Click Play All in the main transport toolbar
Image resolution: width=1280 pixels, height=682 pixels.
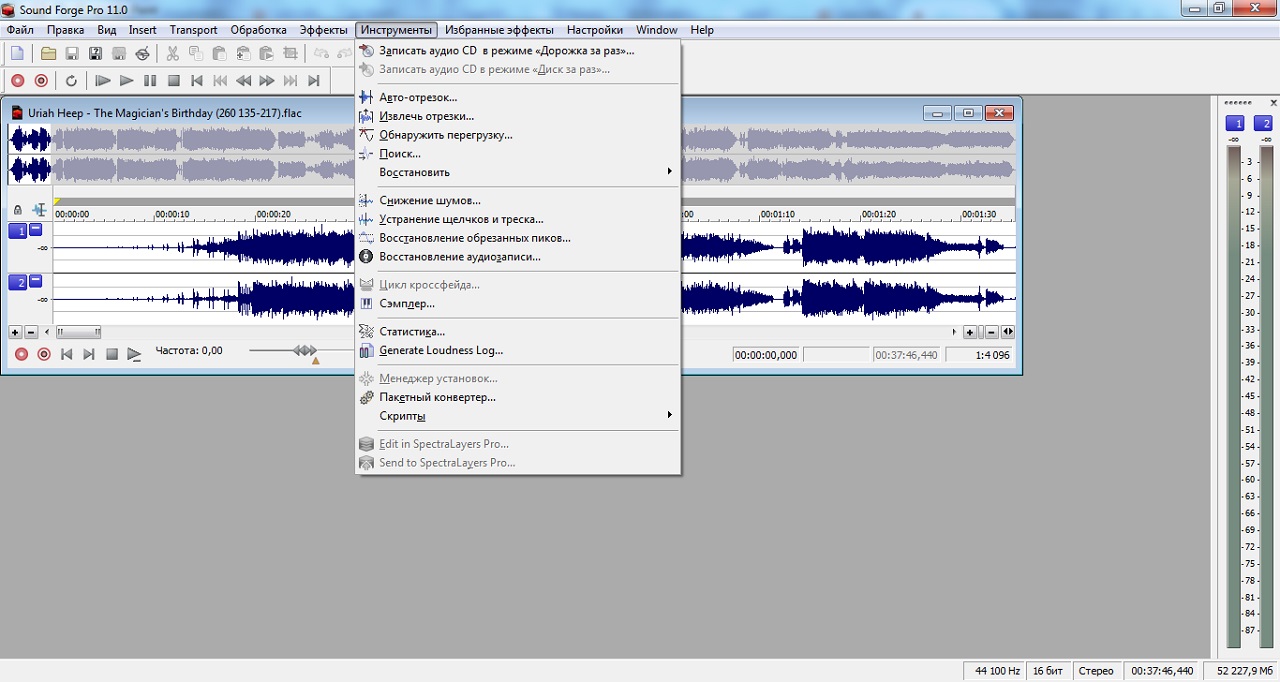tap(102, 81)
